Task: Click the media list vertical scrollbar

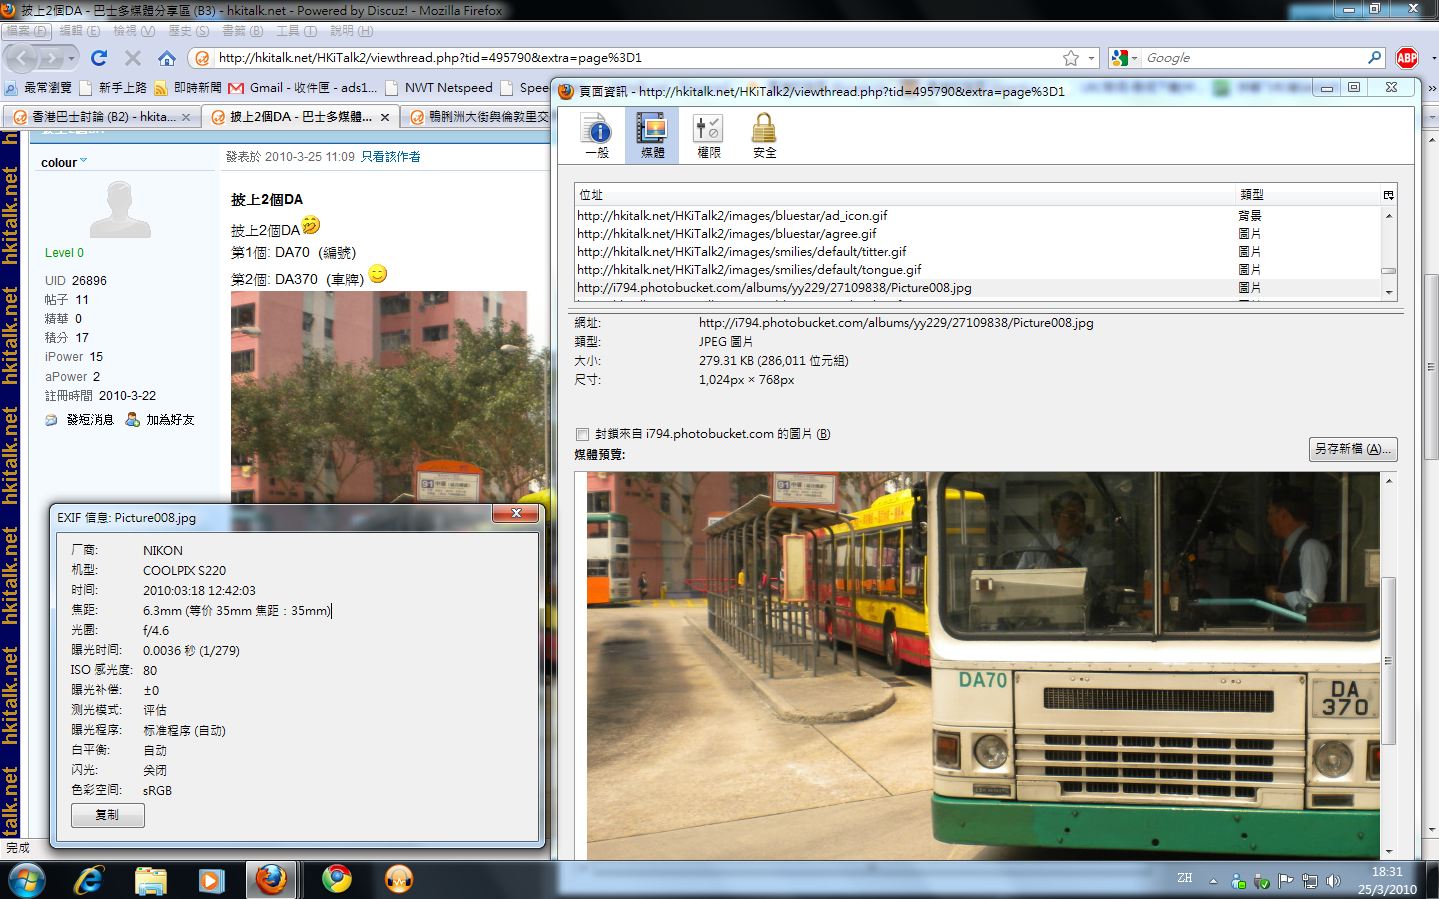Action: point(1388,253)
